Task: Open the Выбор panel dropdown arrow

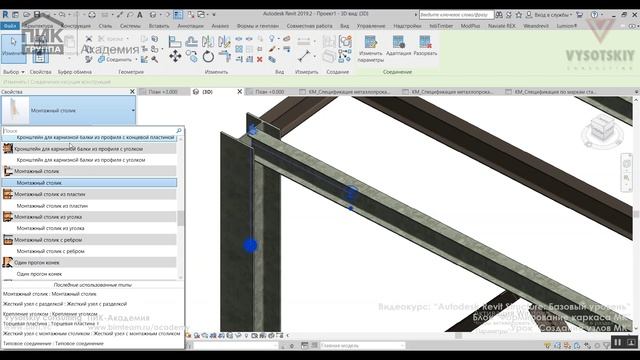Action: [23, 72]
